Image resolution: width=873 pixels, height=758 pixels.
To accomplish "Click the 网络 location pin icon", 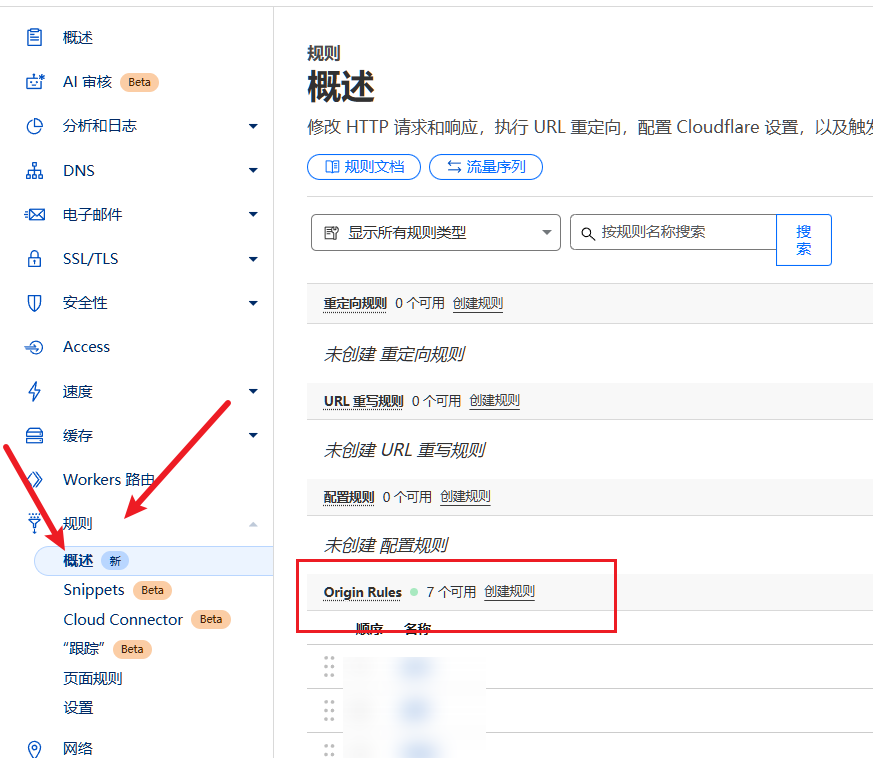I will coord(35,749).
